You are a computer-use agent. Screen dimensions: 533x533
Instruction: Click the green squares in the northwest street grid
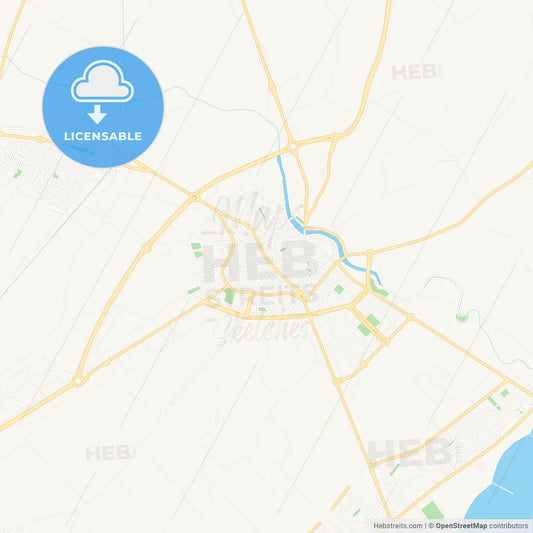(x=35, y=174)
